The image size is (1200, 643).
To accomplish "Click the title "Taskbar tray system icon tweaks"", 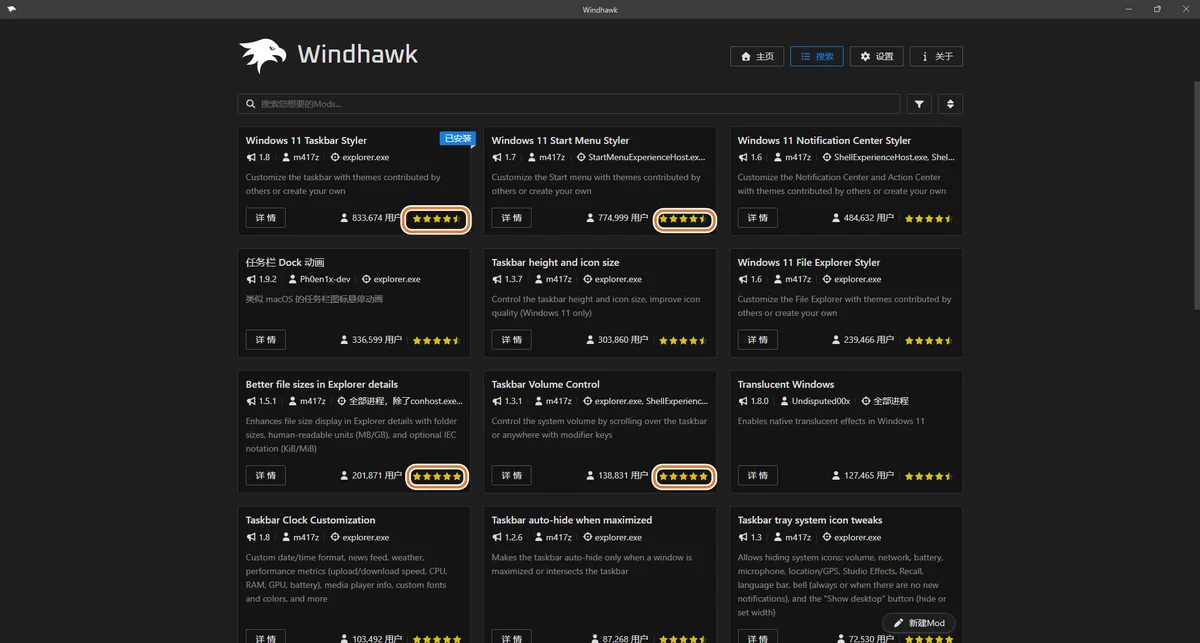I will click(810, 520).
